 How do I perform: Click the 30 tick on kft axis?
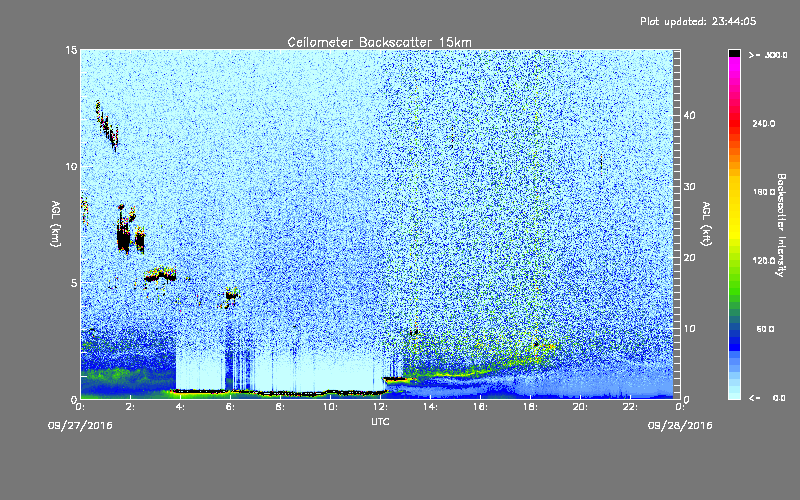(689, 186)
